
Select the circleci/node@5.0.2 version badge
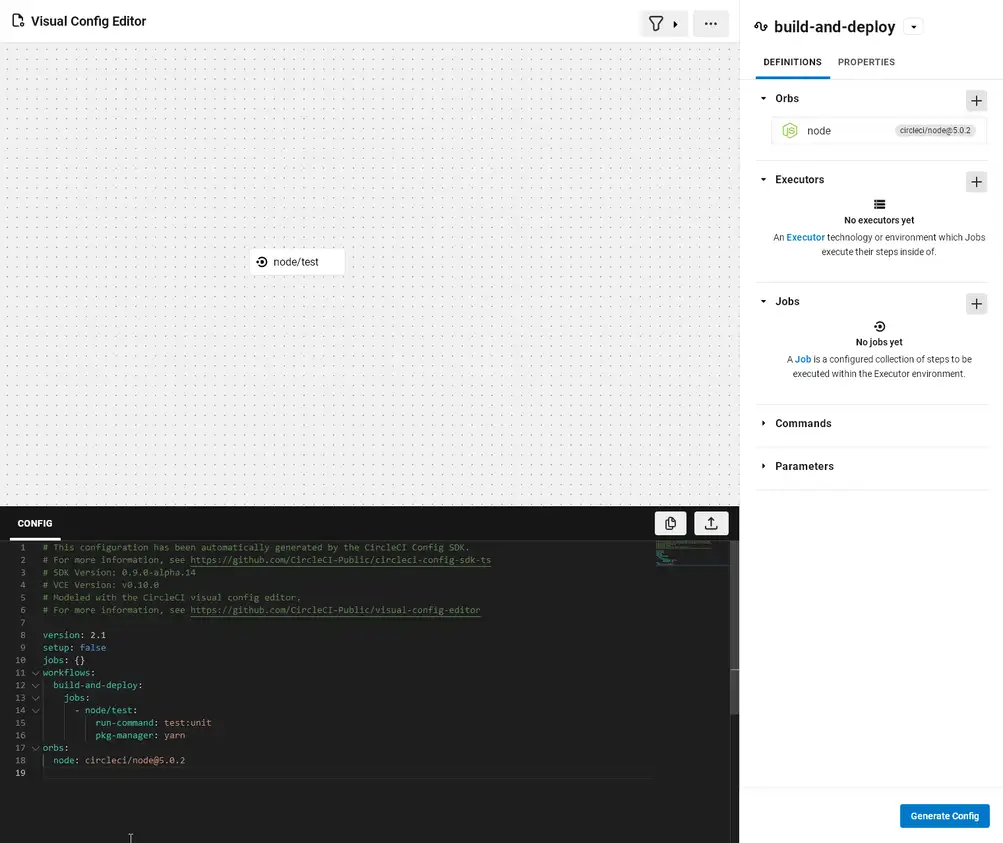pyautogui.click(x=934, y=130)
